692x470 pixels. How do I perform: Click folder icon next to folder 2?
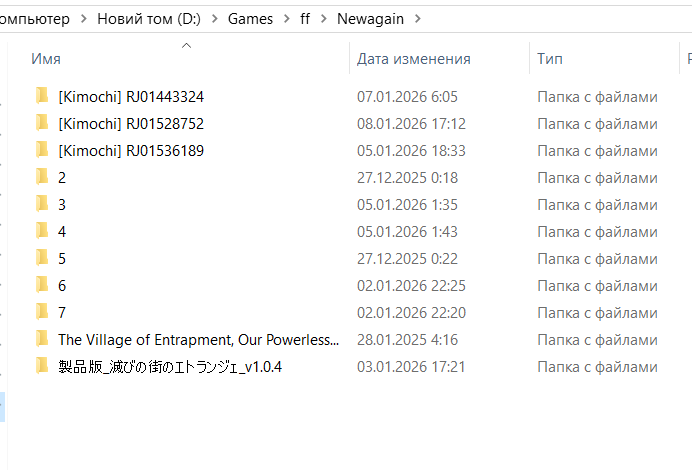pos(42,177)
